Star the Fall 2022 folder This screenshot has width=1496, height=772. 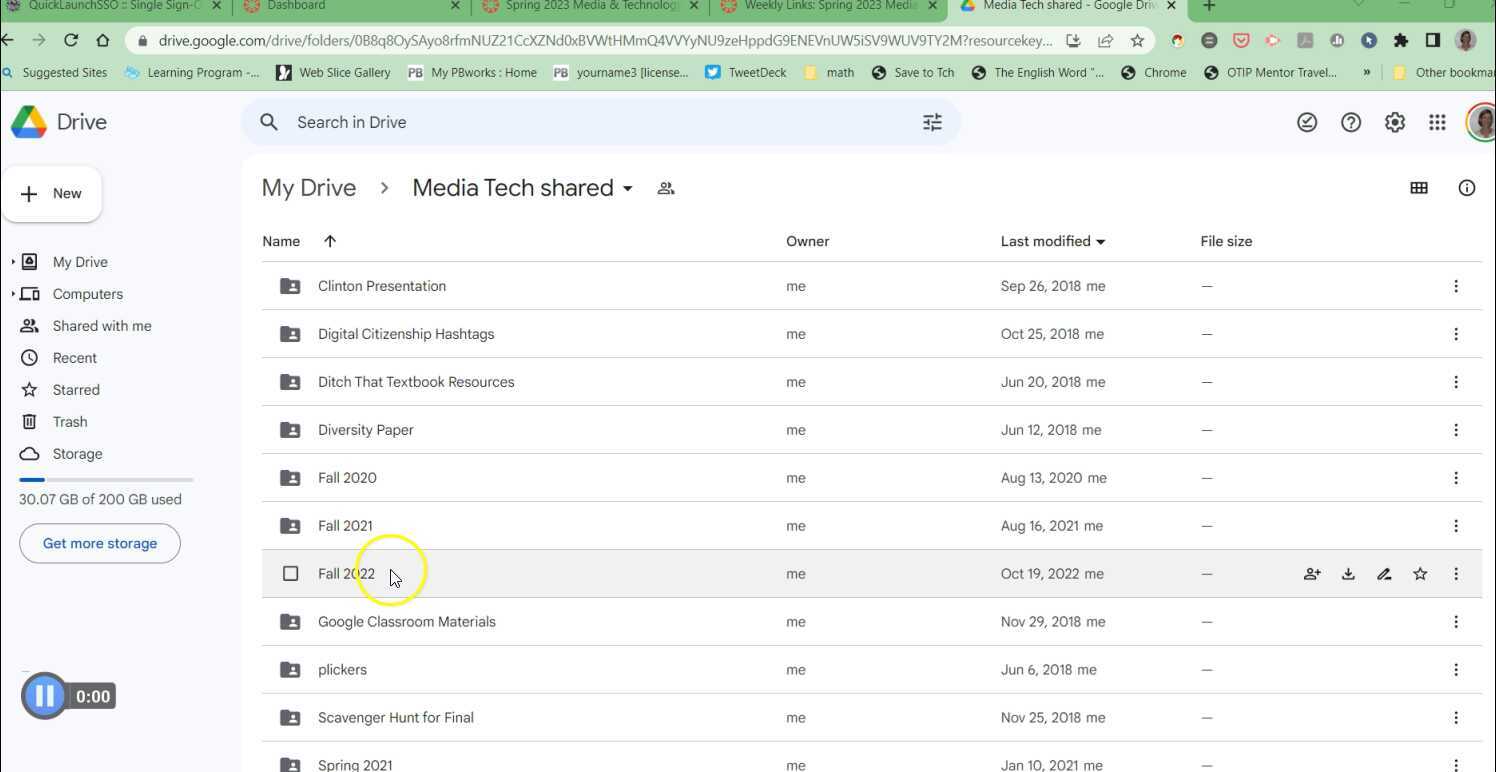pos(1420,574)
